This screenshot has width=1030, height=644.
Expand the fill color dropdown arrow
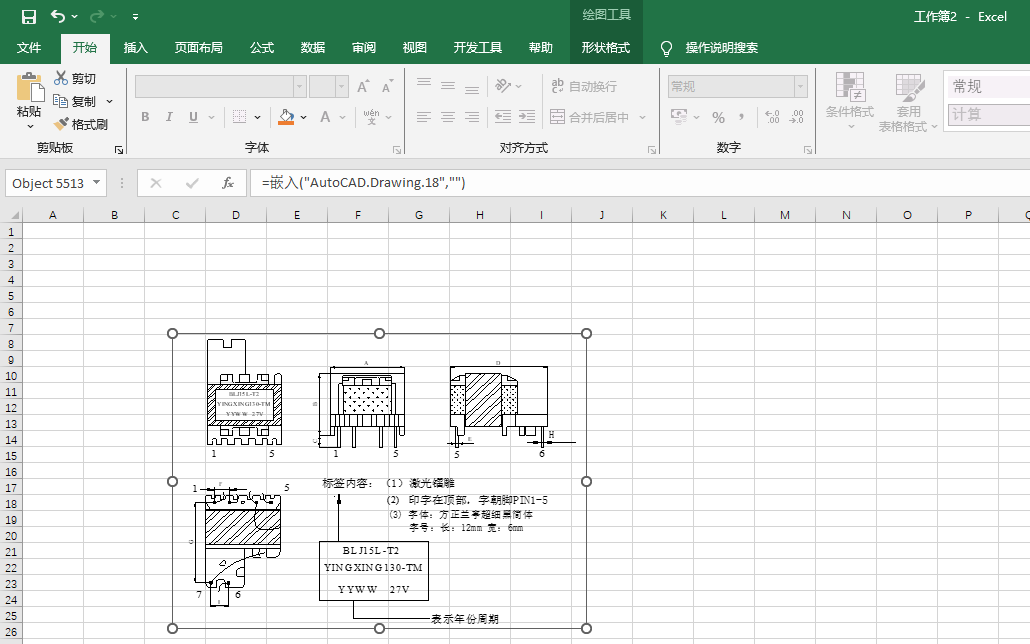coord(303,118)
